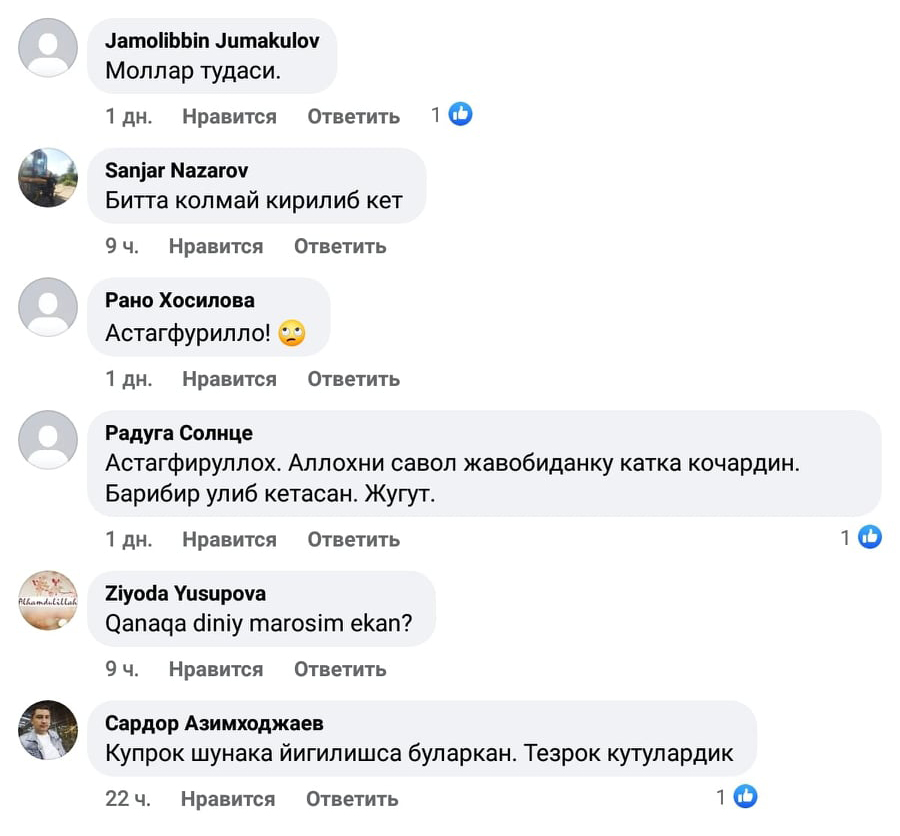This screenshot has width=900, height=836.
Task: Click like reaction icon on Радуга Солнце's comment
Action: (x=870, y=537)
